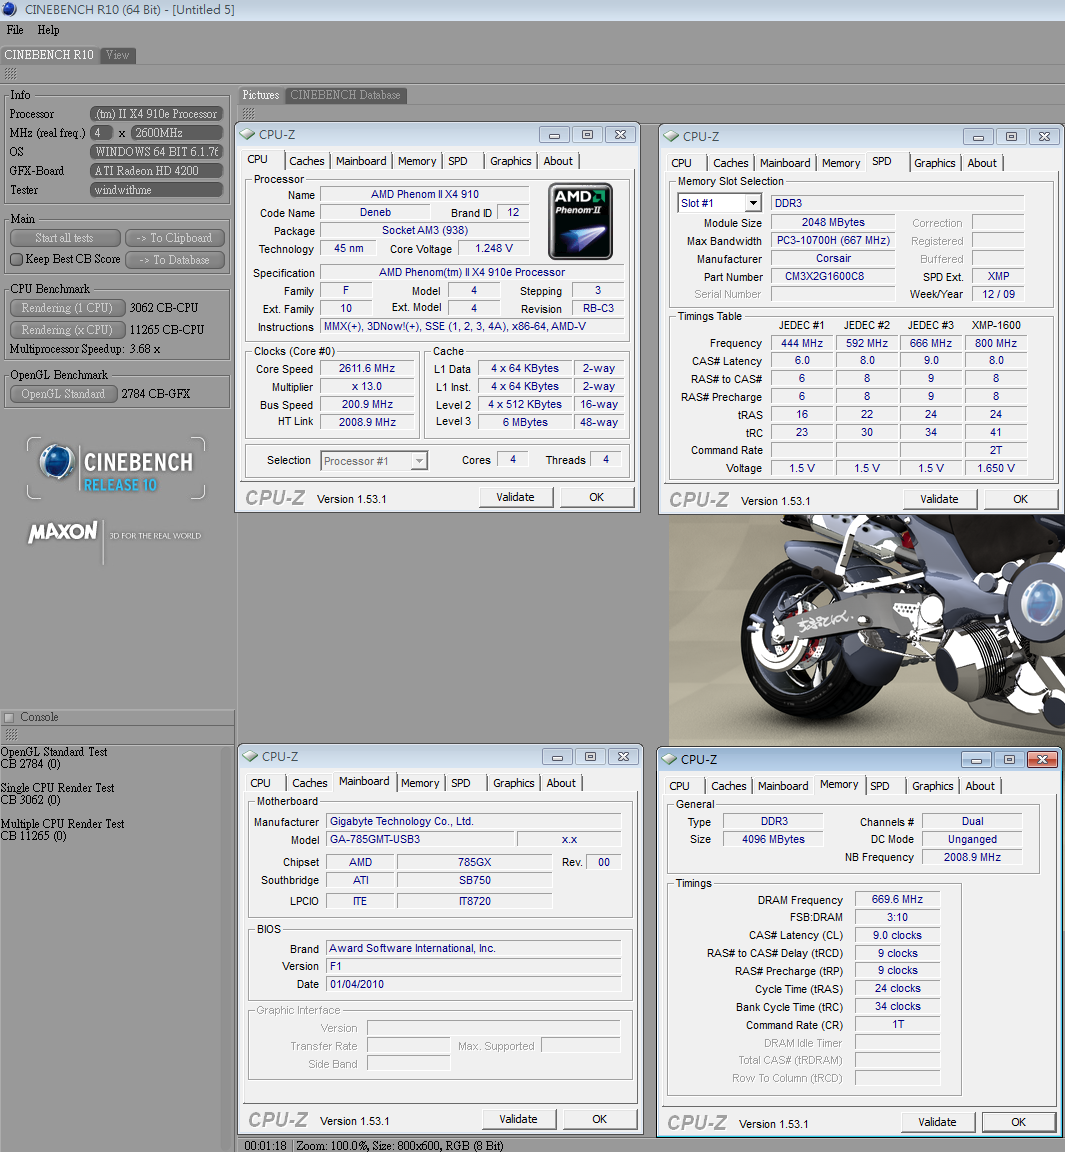
Task: Toggle the Console panel checkbox
Action: (10, 718)
